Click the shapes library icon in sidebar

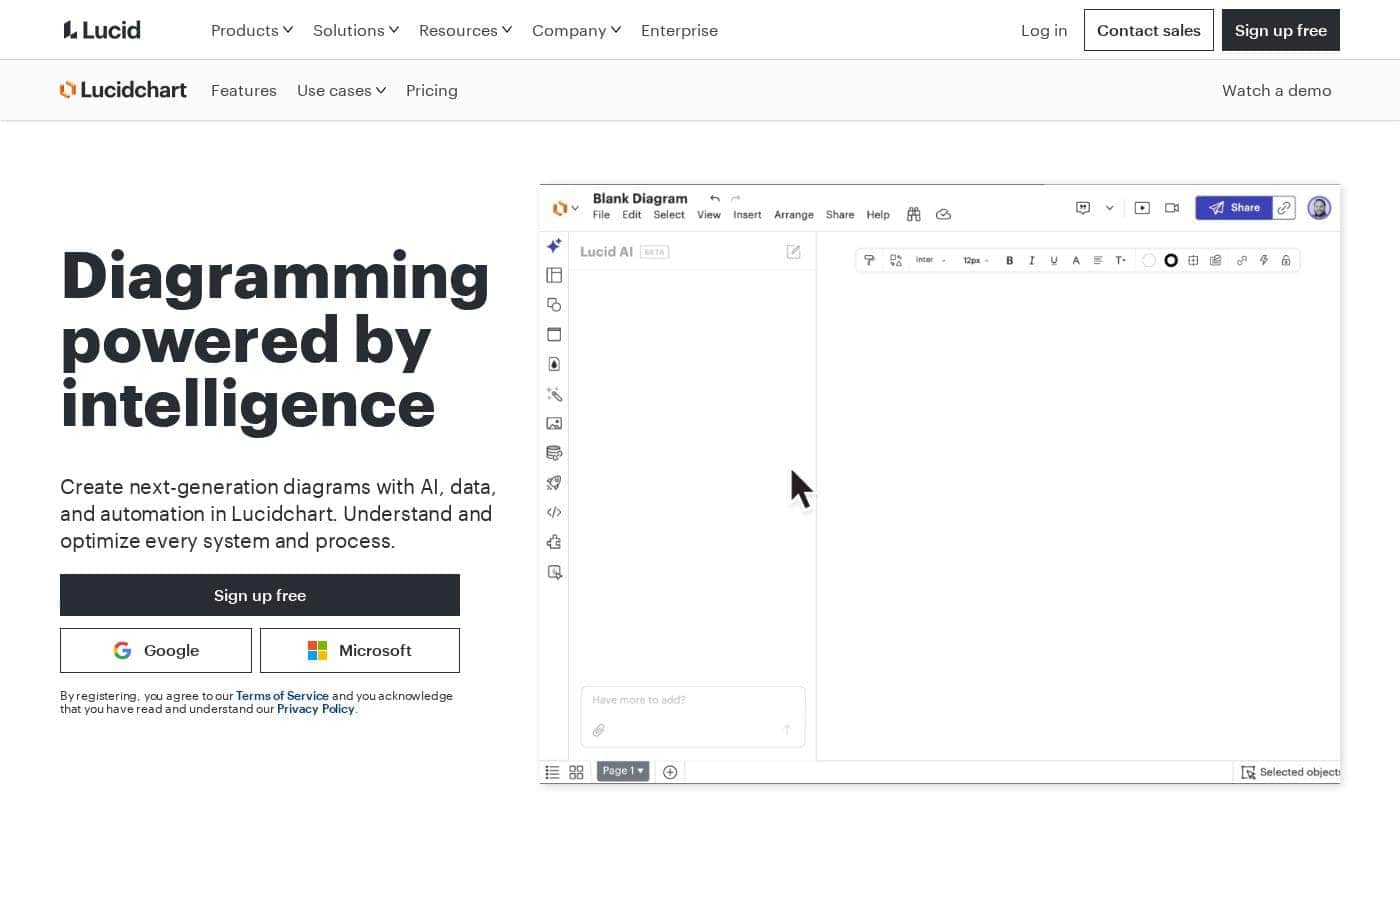(554, 304)
